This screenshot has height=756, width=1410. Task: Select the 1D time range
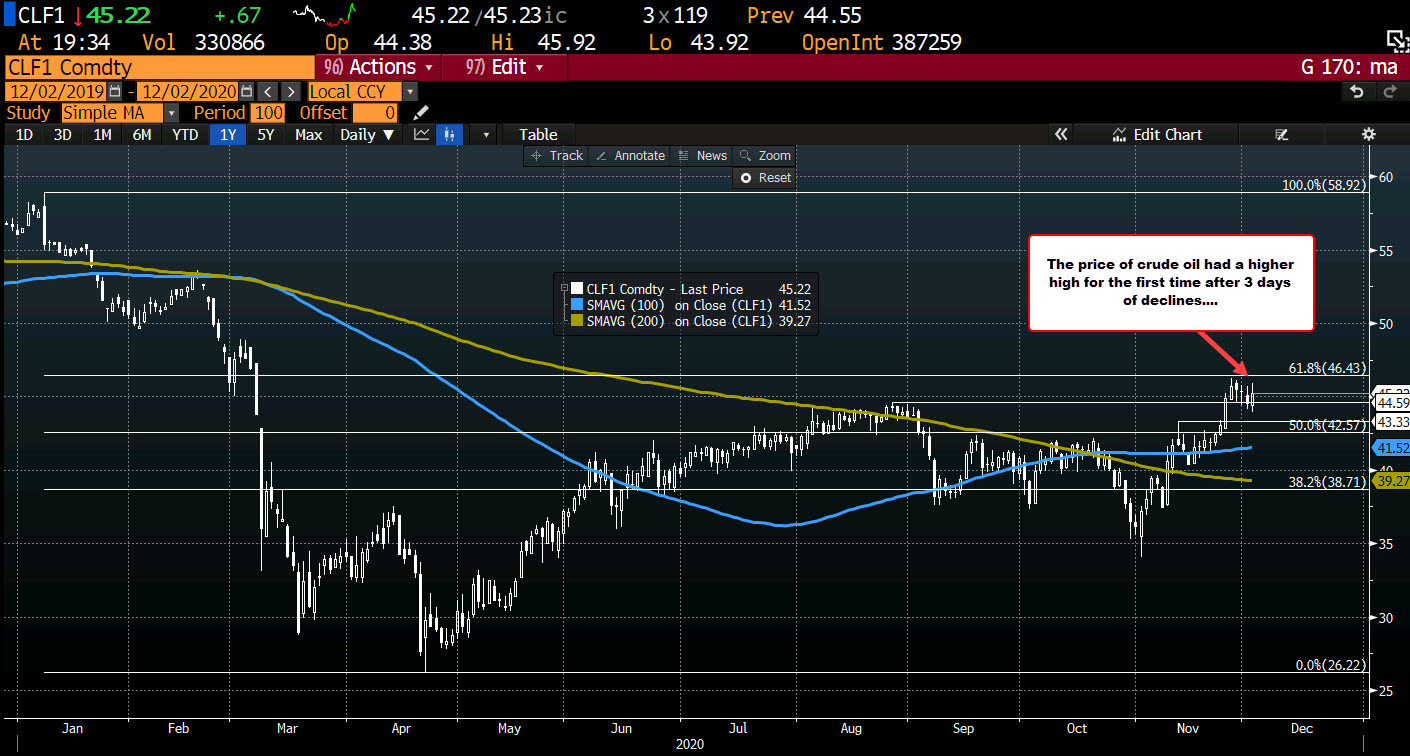24,134
